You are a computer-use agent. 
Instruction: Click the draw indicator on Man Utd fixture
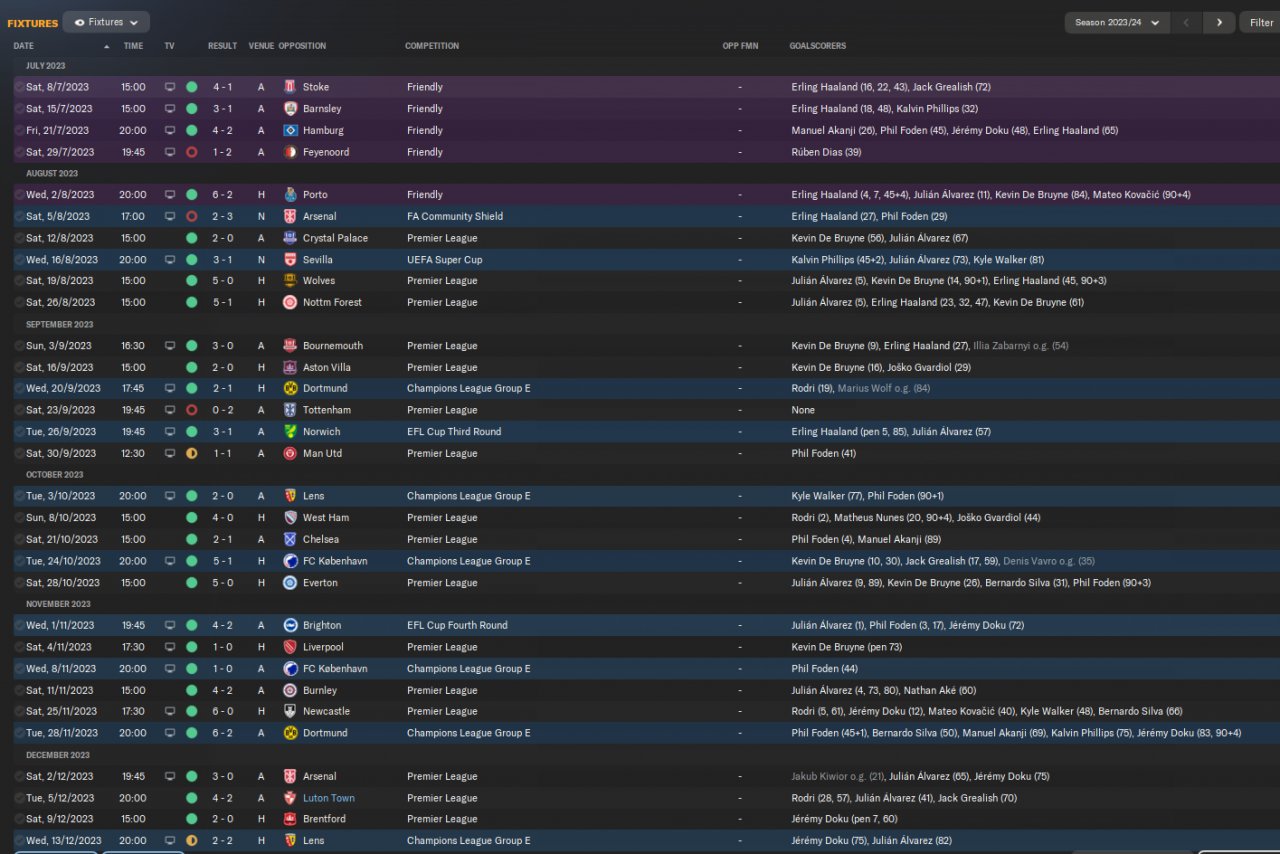pos(191,454)
